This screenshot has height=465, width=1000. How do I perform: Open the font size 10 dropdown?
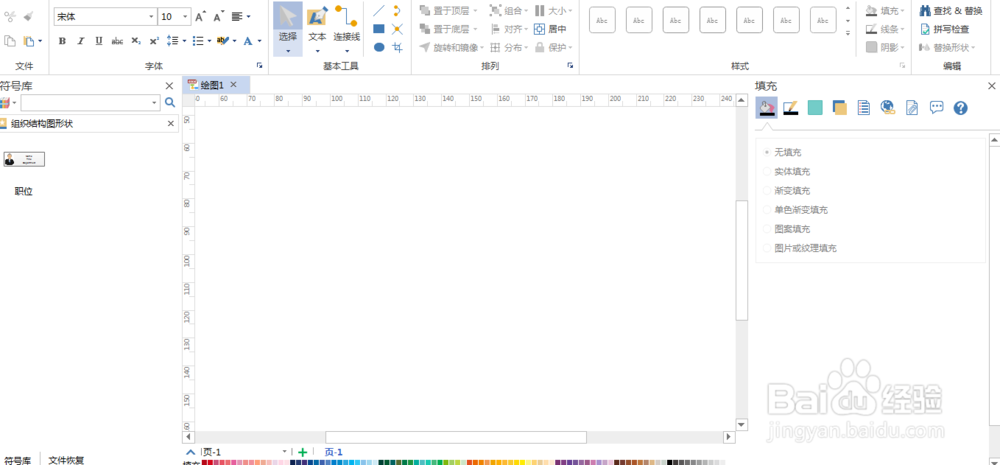185,17
